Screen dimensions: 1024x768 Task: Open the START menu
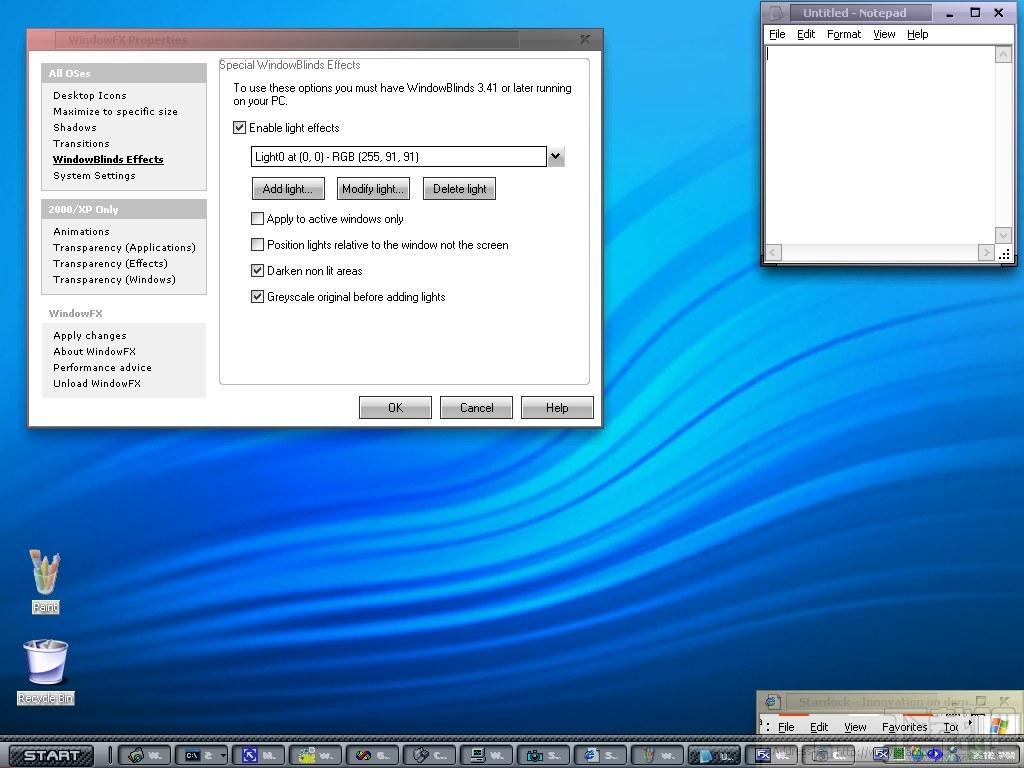(x=52, y=756)
